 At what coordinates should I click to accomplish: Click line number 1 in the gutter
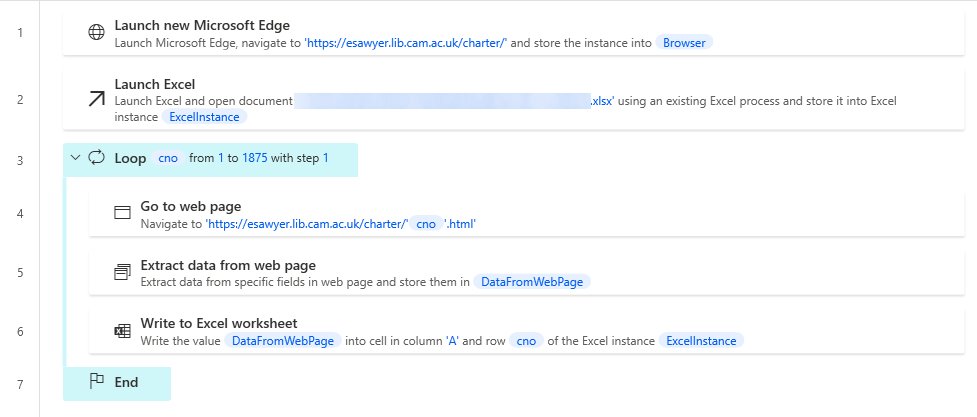click(20, 32)
